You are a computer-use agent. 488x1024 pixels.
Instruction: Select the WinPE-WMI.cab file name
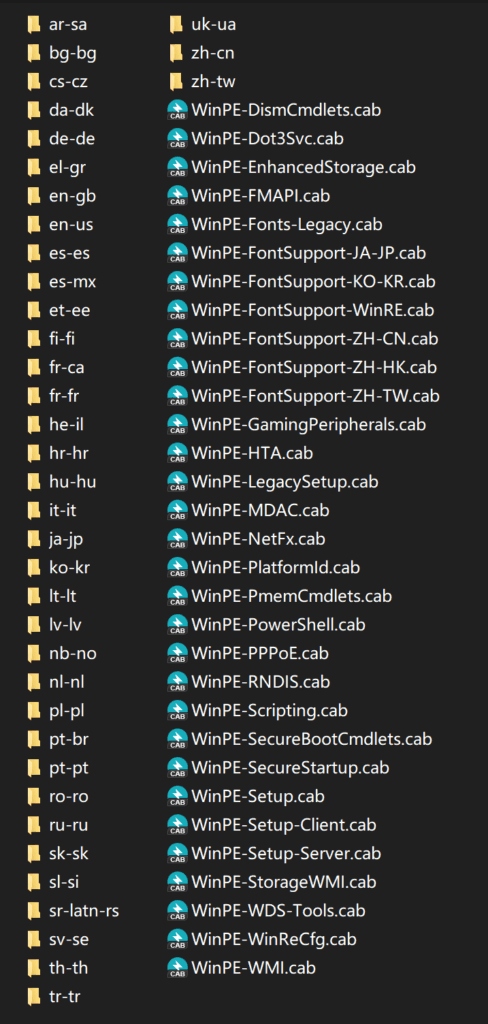click(253, 967)
